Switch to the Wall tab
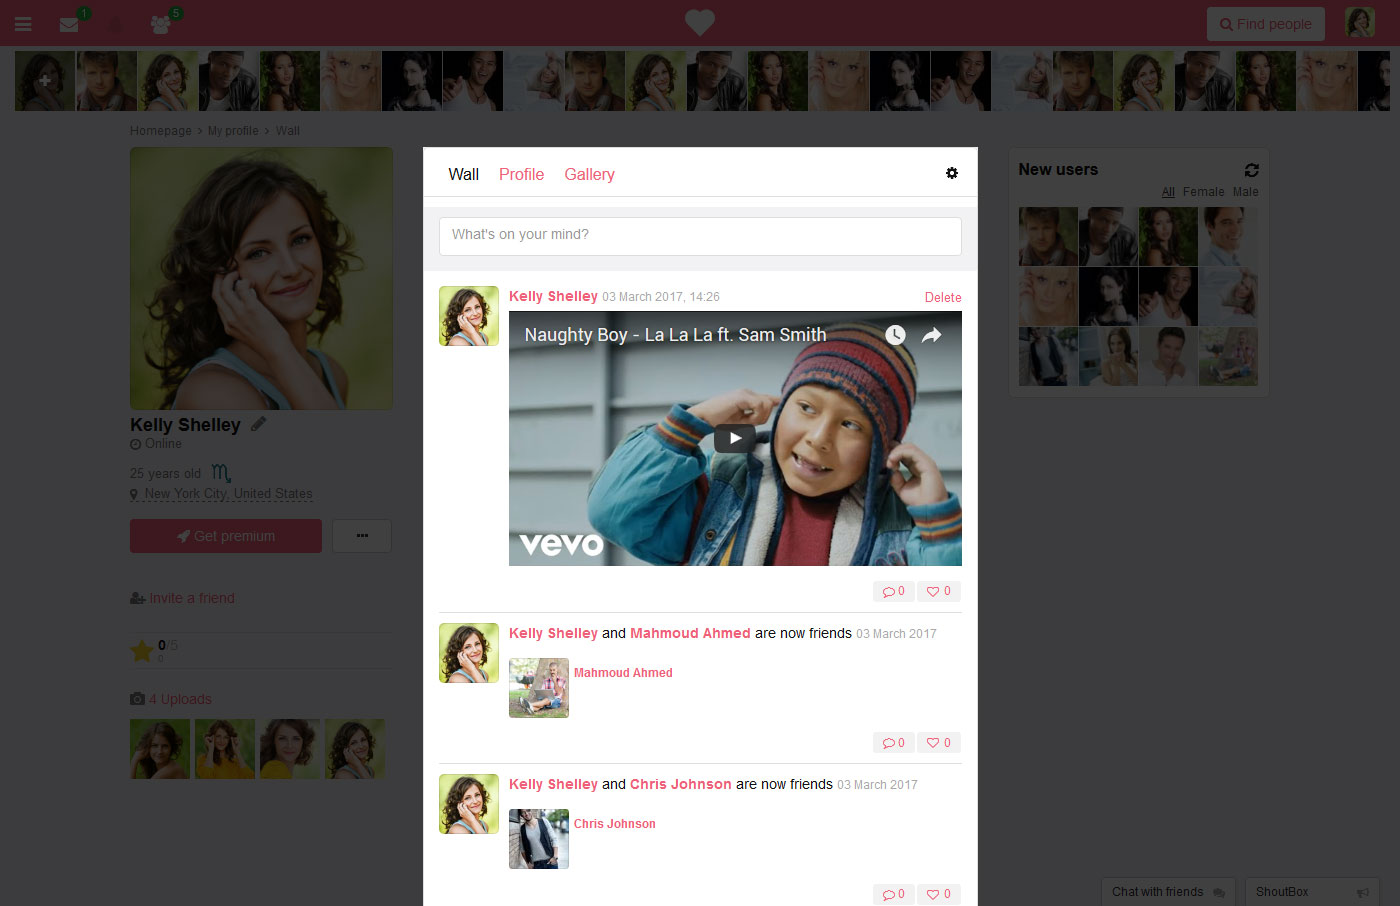The height and width of the screenshot is (906, 1400). pyautogui.click(x=464, y=174)
